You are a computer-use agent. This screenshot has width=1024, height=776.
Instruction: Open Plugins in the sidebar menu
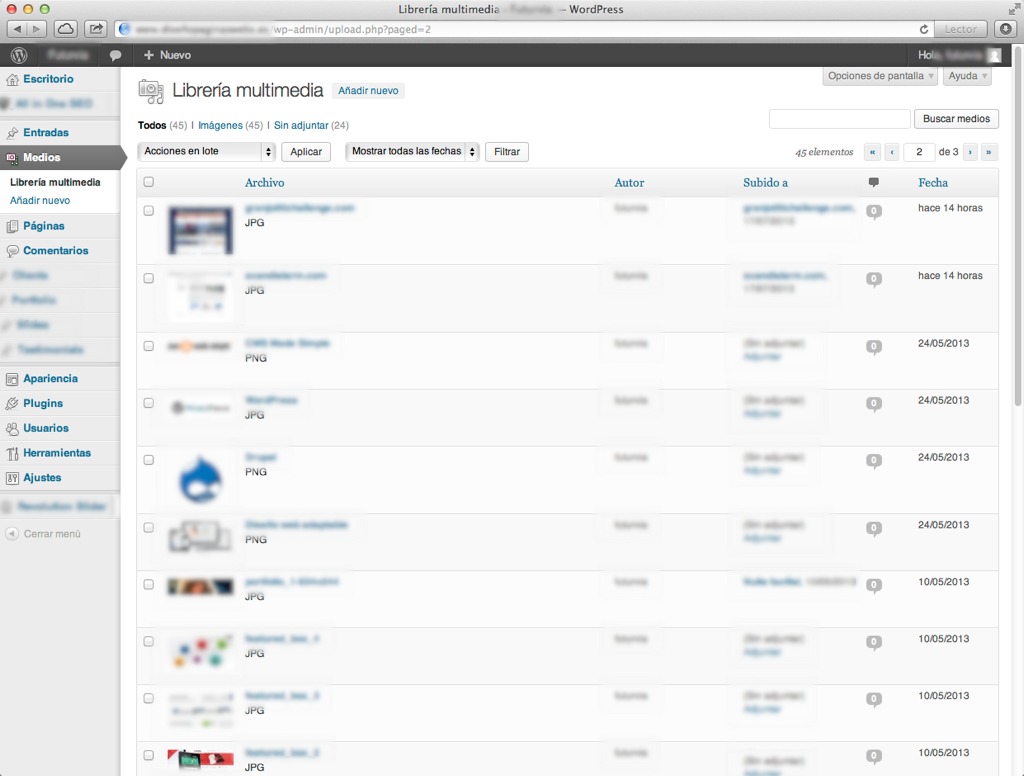tap(43, 403)
